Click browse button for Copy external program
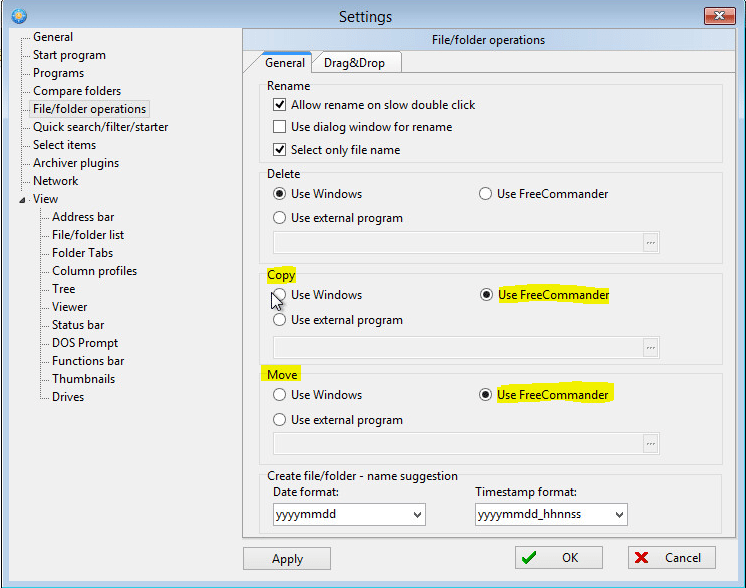 [651, 347]
